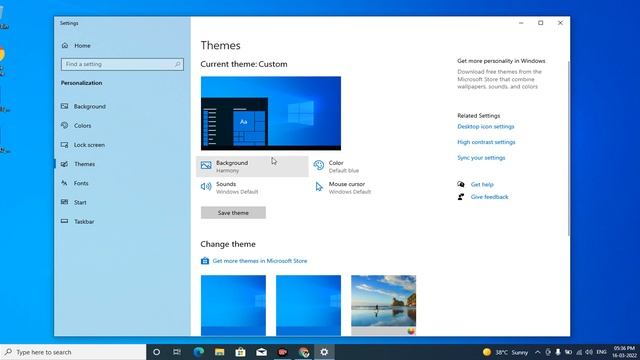The width and height of the screenshot is (640, 360).
Task: Open Desktop icon settings link
Action: point(486,127)
